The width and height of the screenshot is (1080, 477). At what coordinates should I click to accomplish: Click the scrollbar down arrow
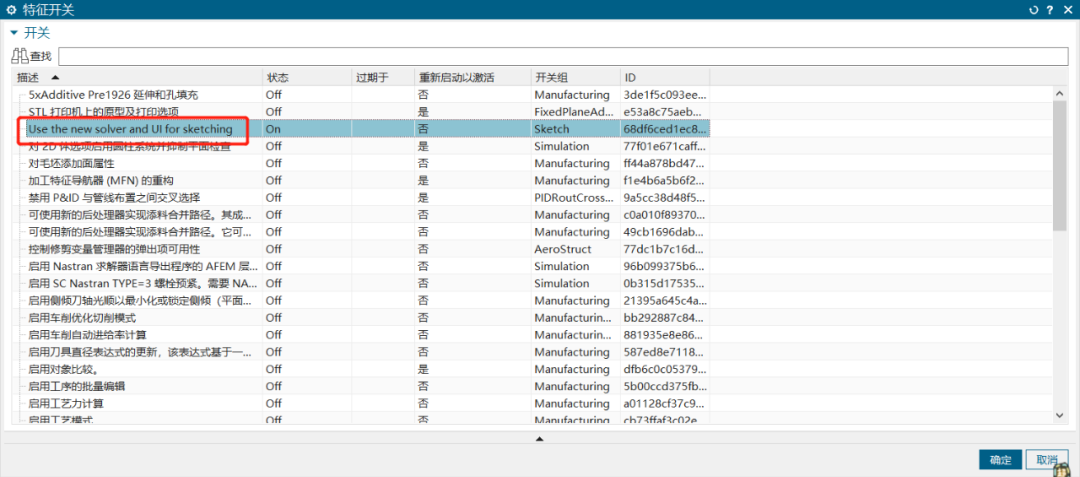[x=1061, y=414]
